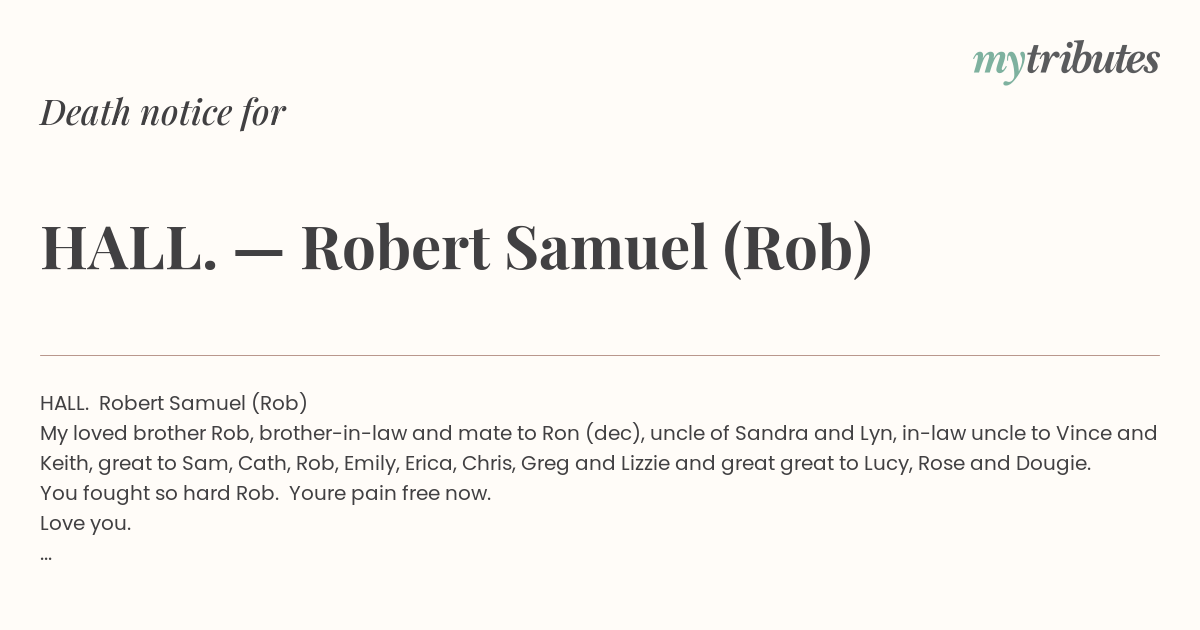Click the '(Rob)' in the large title
This screenshot has width=1200, height=630.
point(797,248)
